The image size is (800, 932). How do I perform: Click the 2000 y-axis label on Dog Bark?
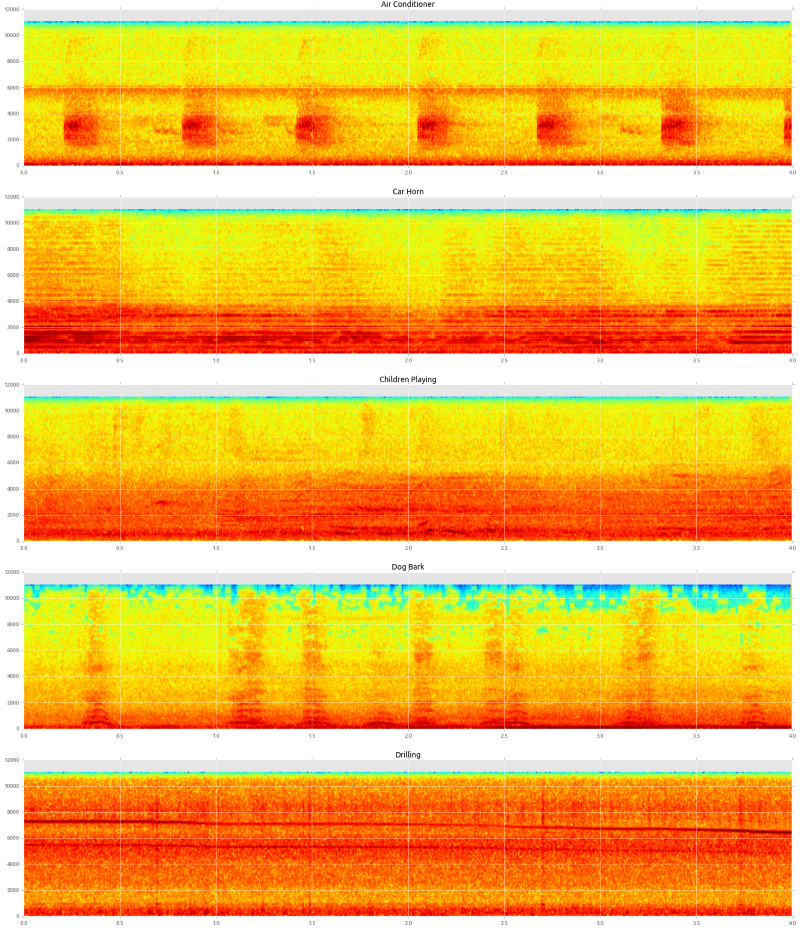[x=13, y=702]
